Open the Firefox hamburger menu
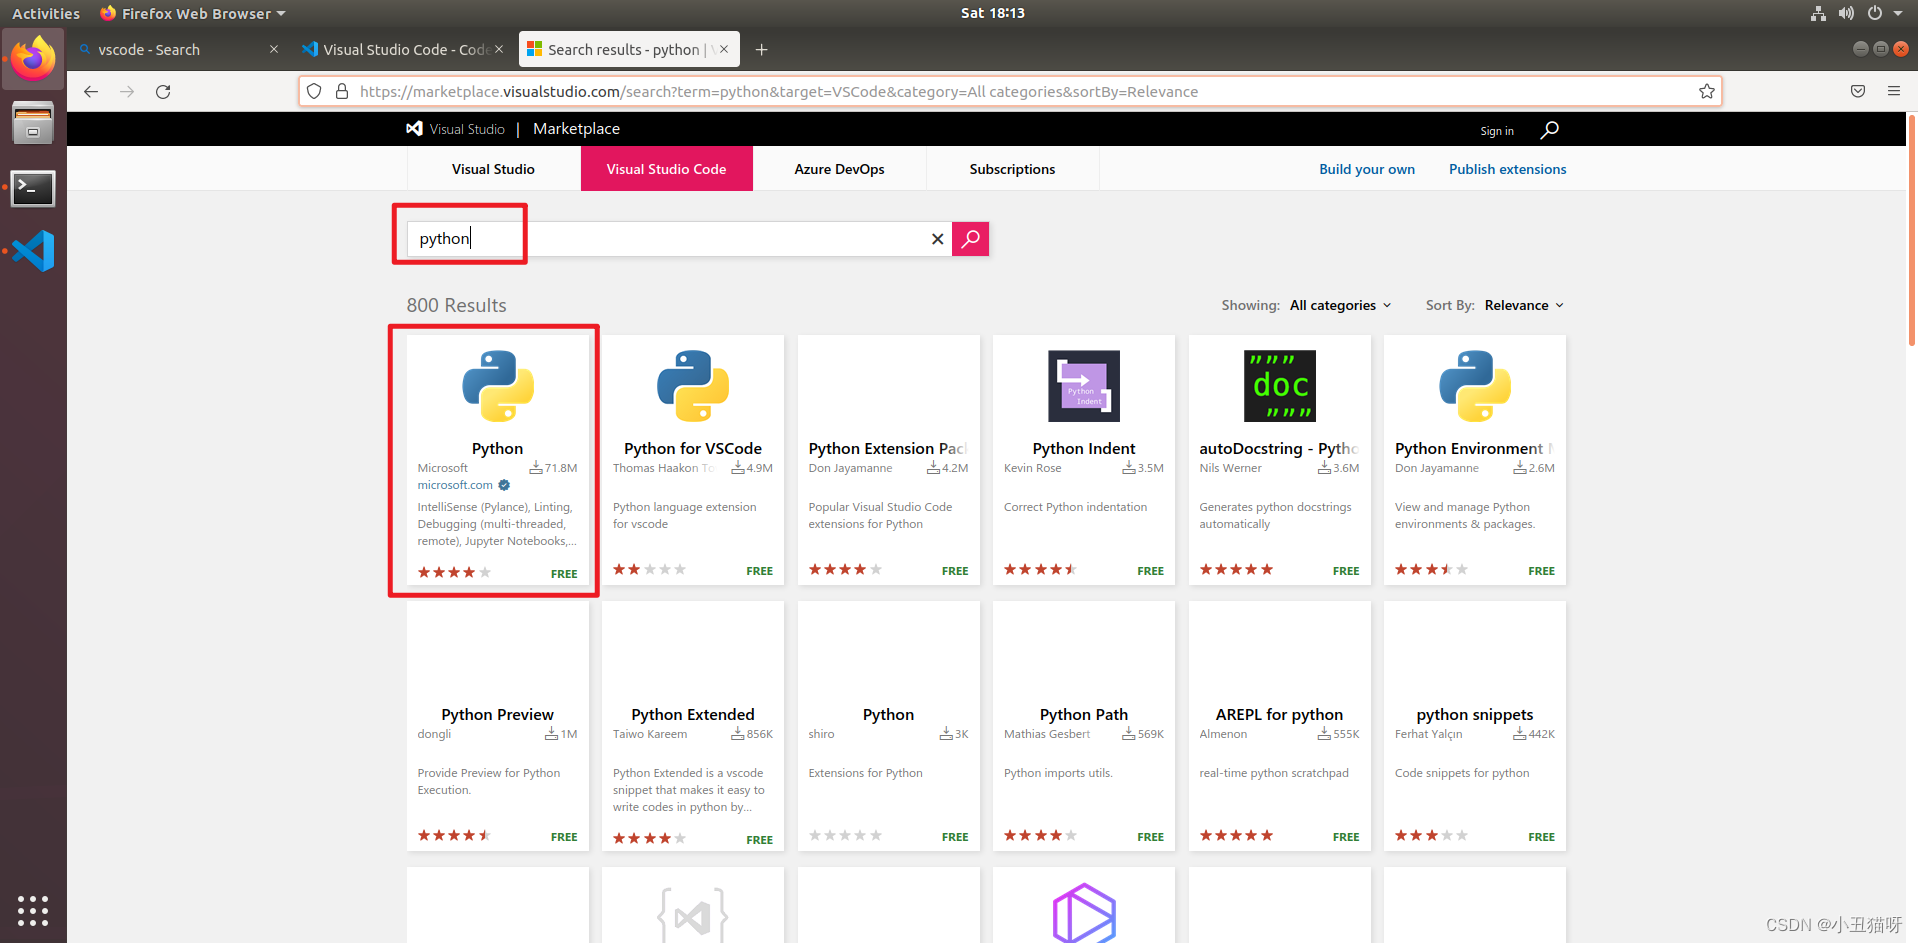The height and width of the screenshot is (943, 1918). [1894, 91]
